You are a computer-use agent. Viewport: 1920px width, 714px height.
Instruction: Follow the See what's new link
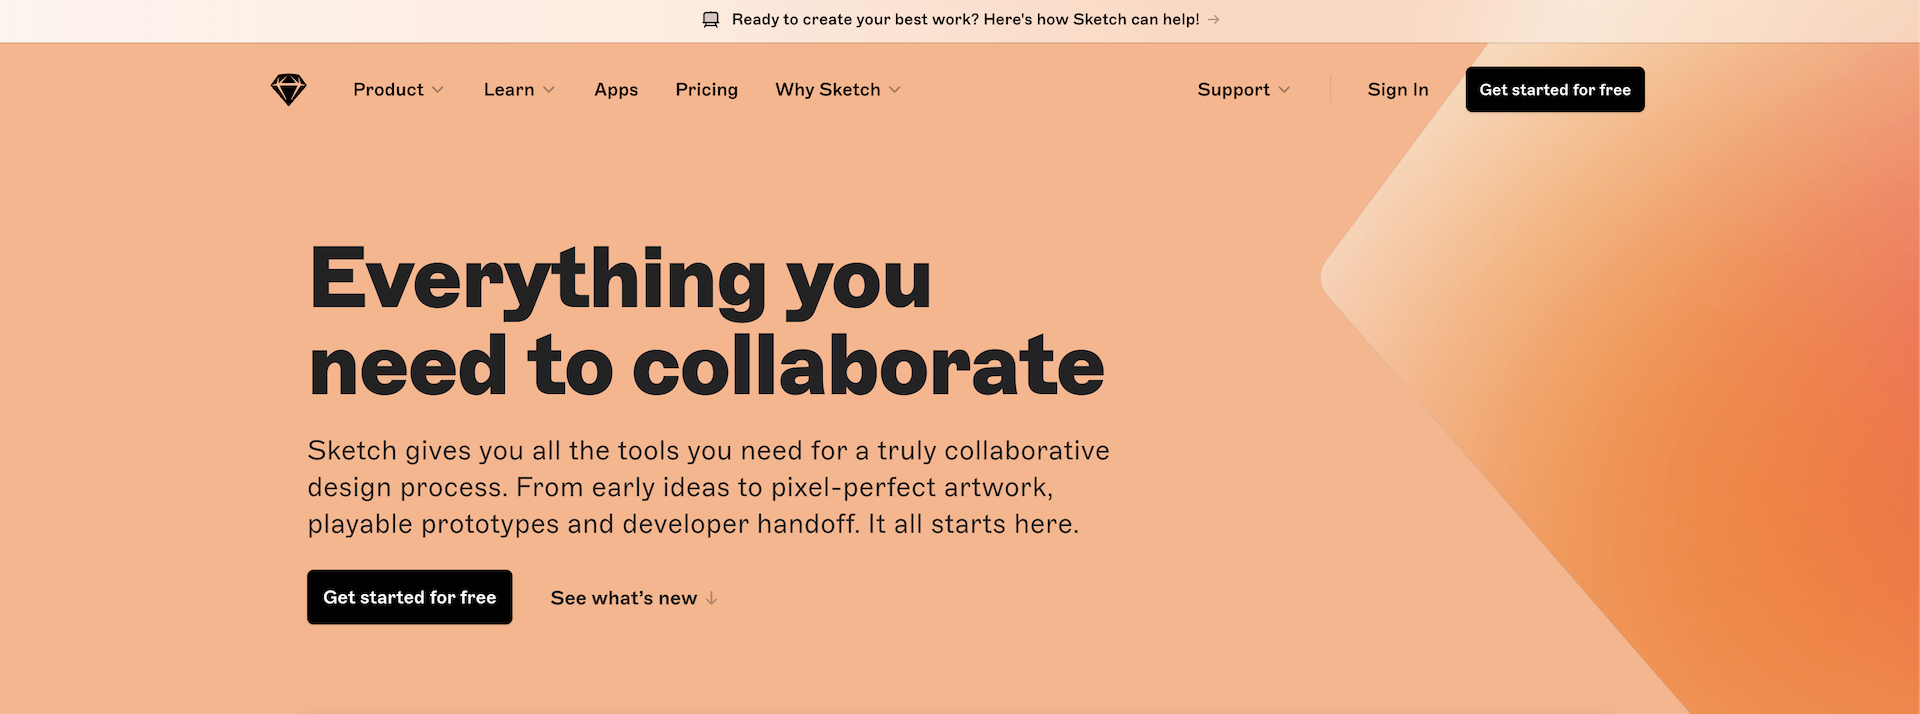pyautogui.click(x=624, y=598)
